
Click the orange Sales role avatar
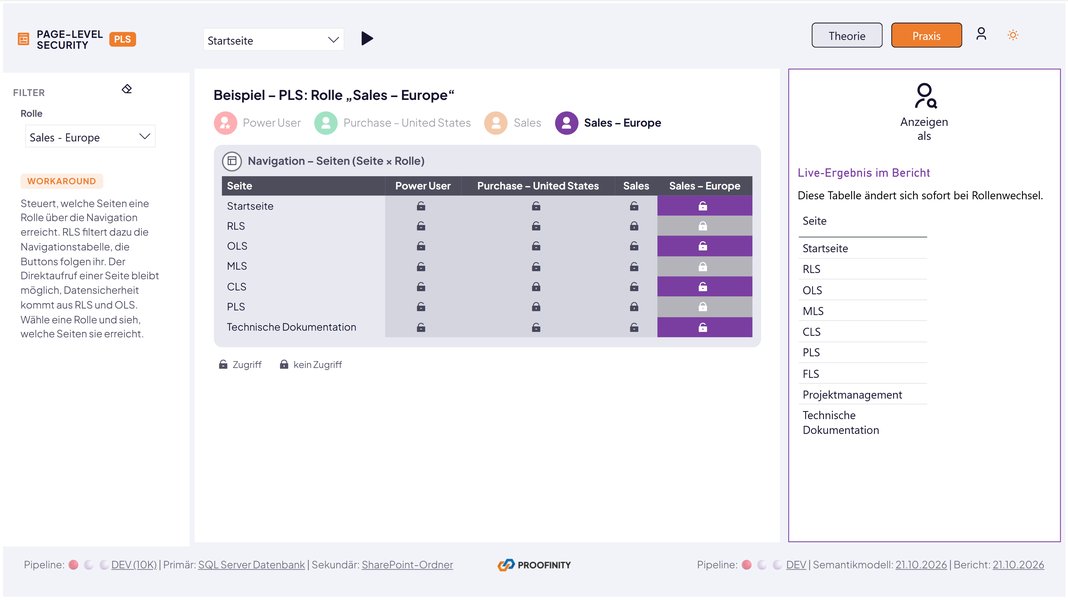[496, 123]
